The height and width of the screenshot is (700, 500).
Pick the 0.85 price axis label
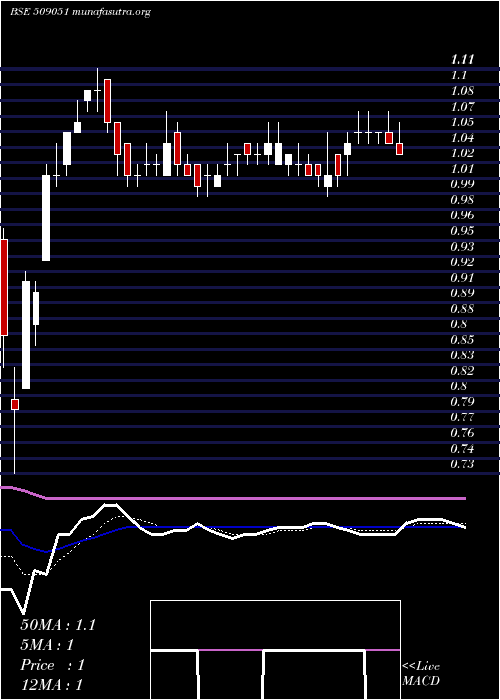(x=462, y=340)
